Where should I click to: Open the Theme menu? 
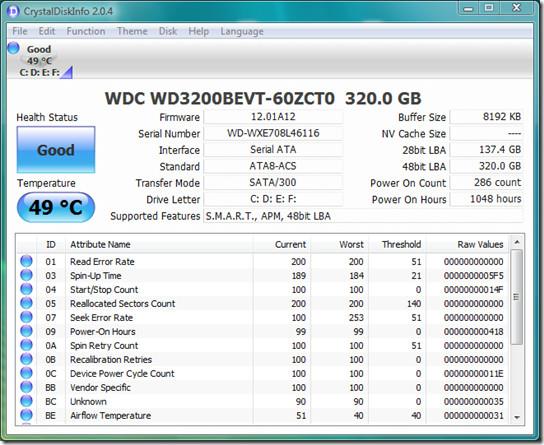(132, 31)
